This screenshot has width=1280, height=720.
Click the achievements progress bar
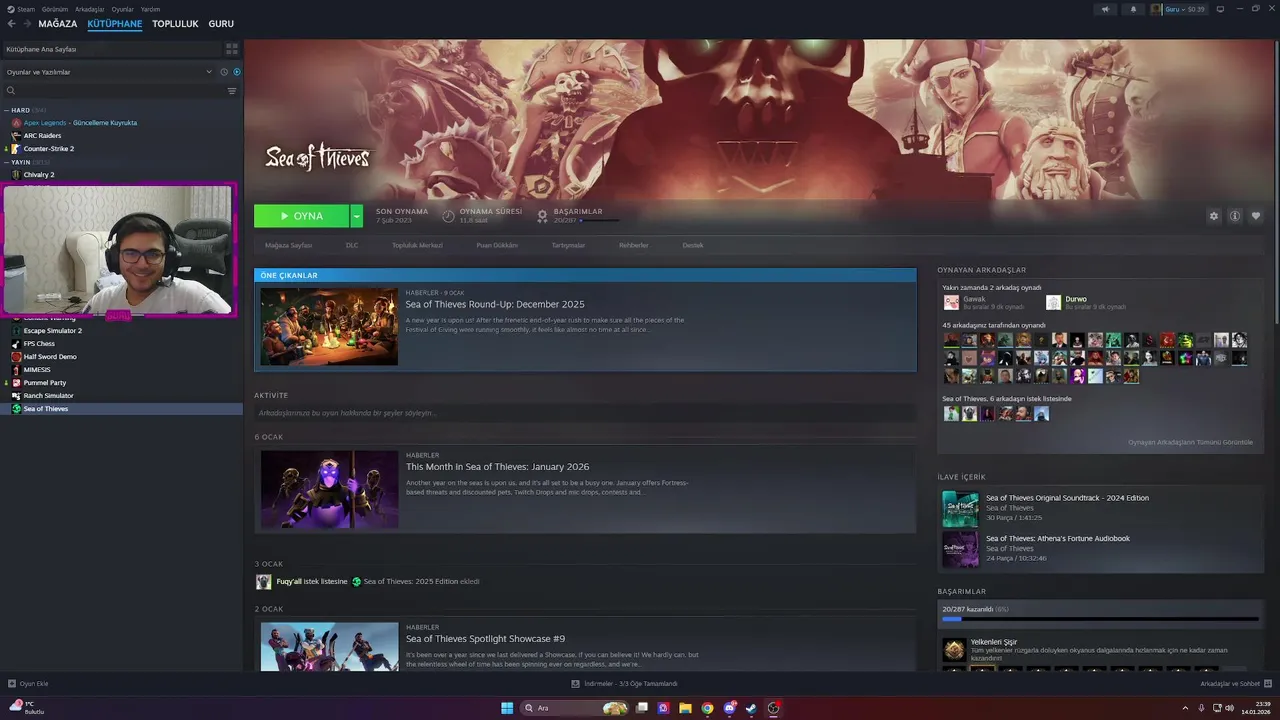[x=1100, y=619]
